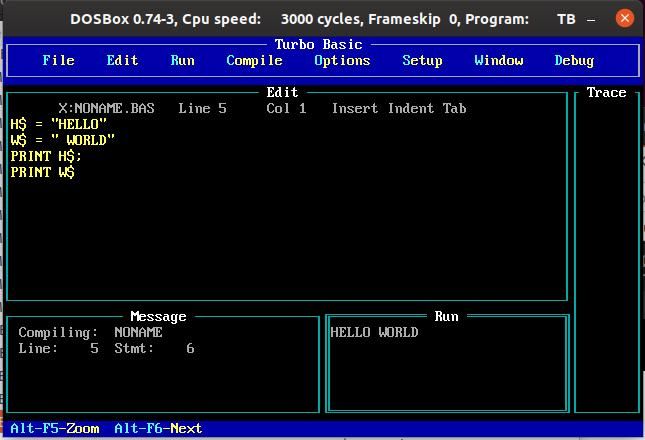
Task: Open the File menu
Action: [58, 60]
